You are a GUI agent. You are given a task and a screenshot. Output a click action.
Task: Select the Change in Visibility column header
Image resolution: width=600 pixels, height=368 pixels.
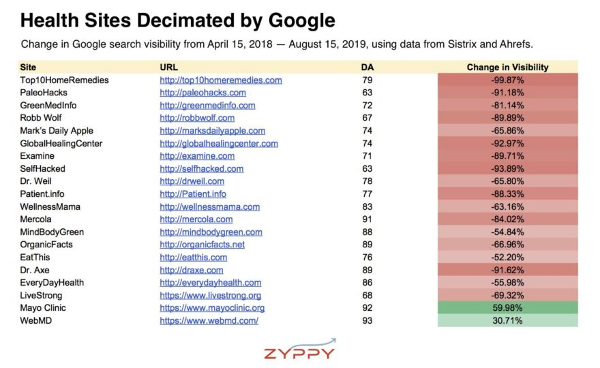(507, 67)
